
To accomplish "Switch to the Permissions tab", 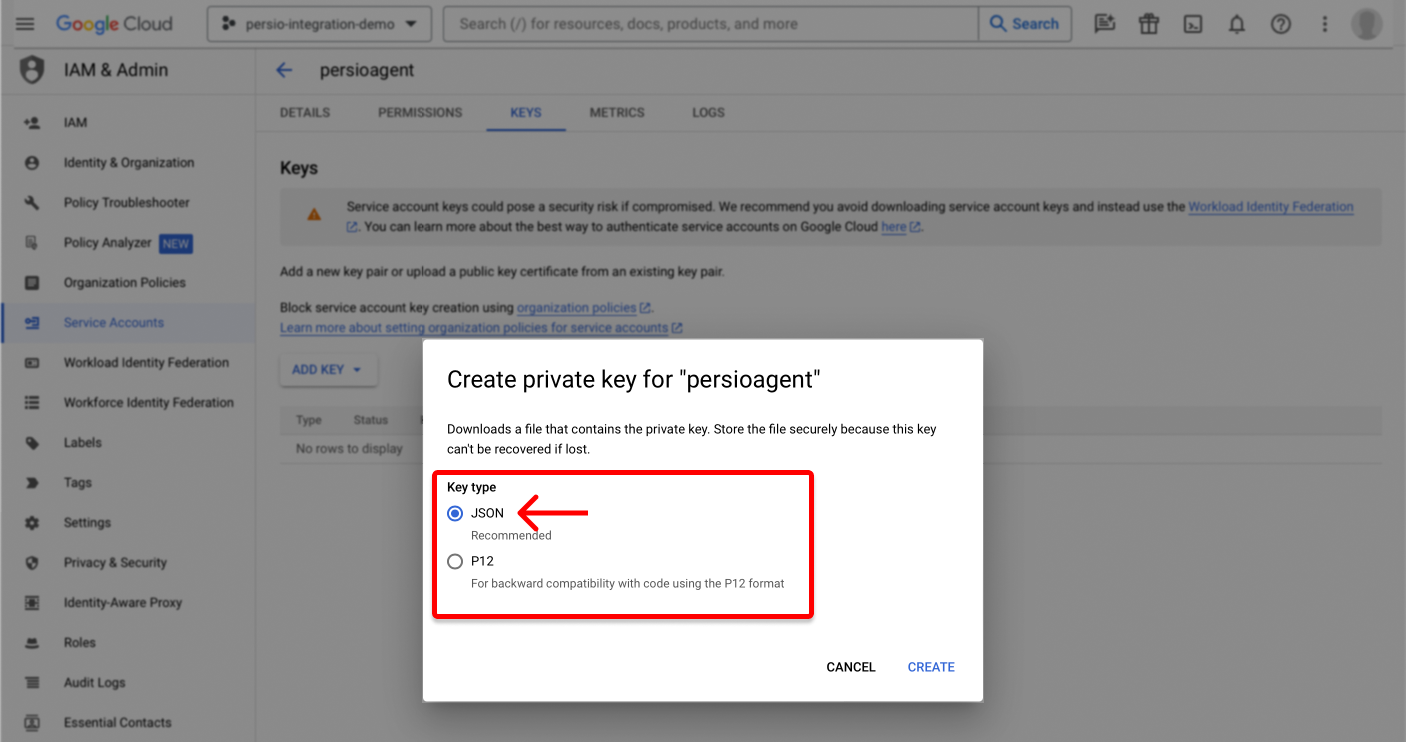I will tap(420, 113).
